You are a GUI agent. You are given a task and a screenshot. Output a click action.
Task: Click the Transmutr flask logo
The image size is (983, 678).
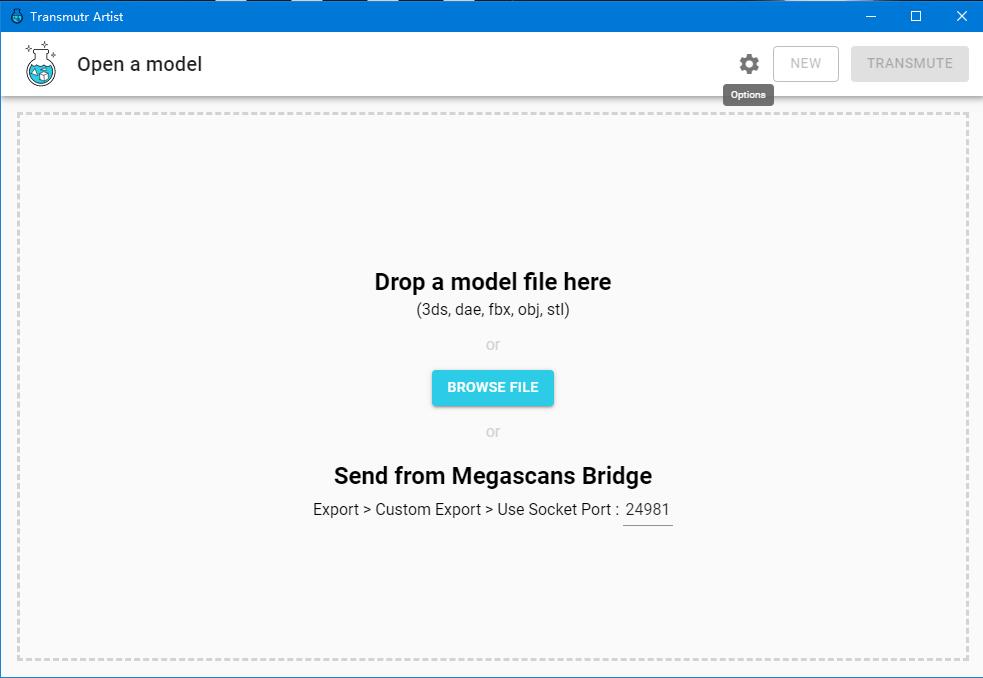[x=41, y=64]
